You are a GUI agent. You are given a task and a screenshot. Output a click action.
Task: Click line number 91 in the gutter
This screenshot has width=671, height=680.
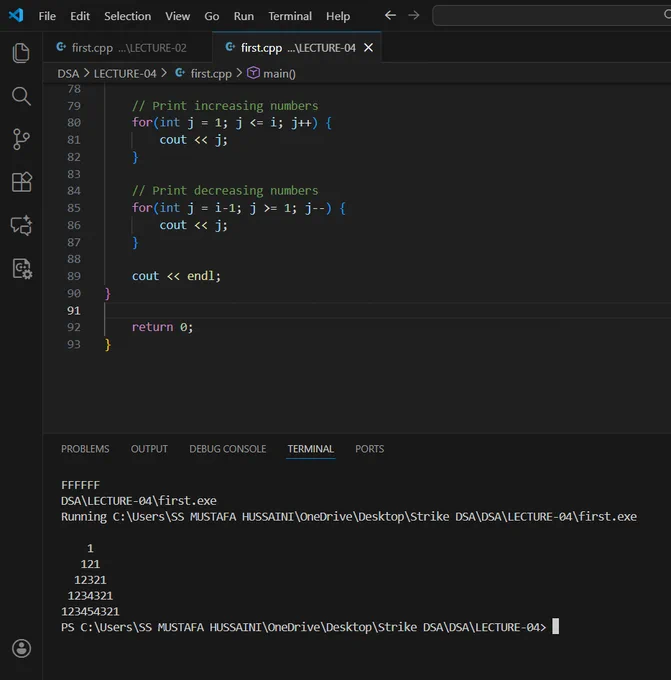(74, 311)
